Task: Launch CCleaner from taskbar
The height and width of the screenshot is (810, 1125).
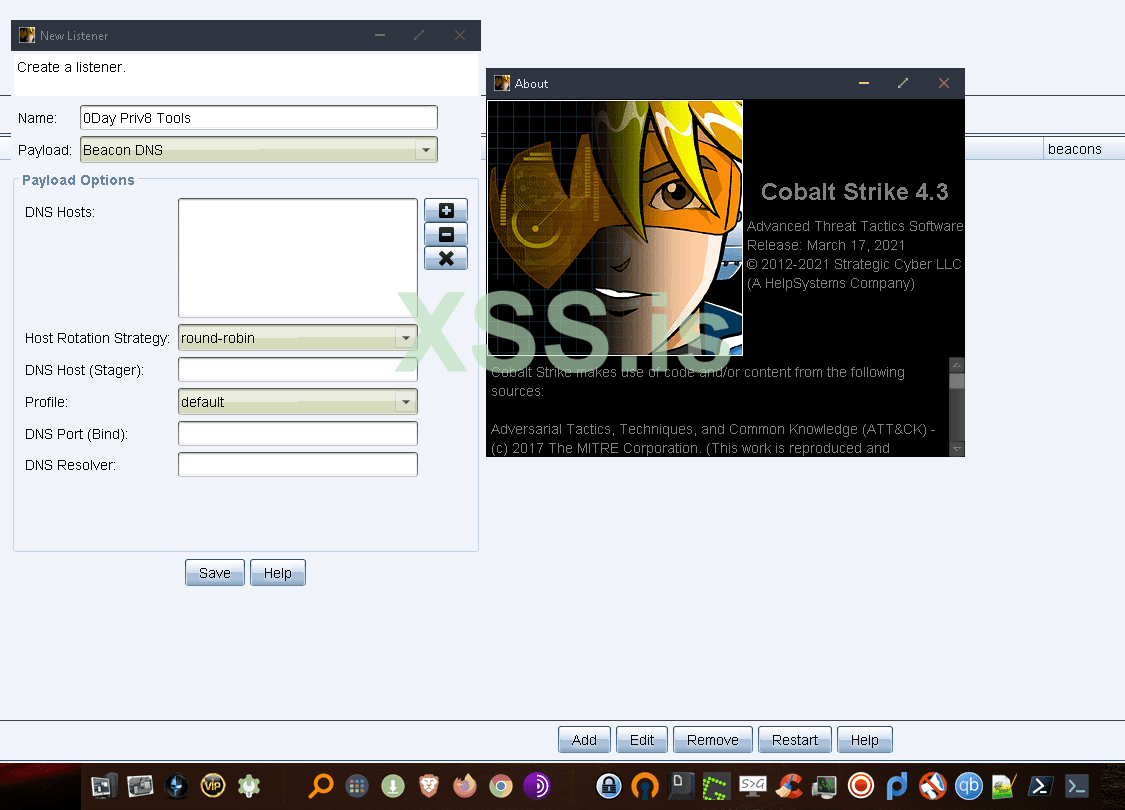Action: 789,786
